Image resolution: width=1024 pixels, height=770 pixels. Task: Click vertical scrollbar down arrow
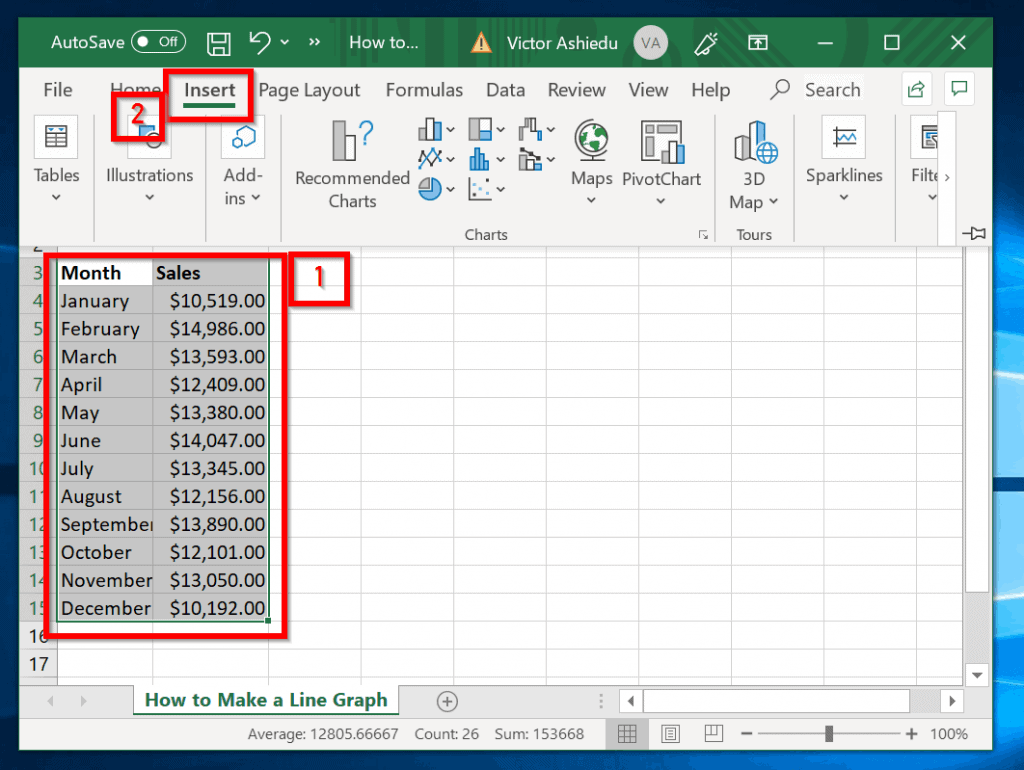[977, 675]
